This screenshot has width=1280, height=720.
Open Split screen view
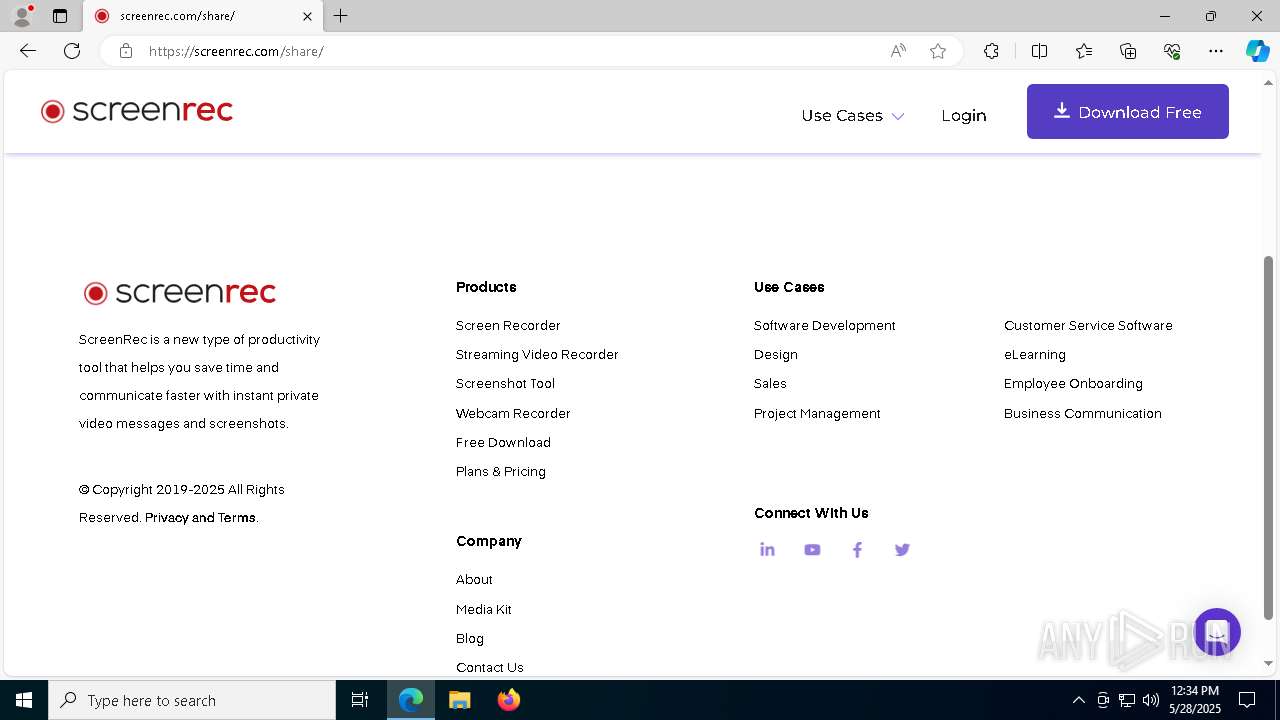pyautogui.click(x=1039, y=51)
